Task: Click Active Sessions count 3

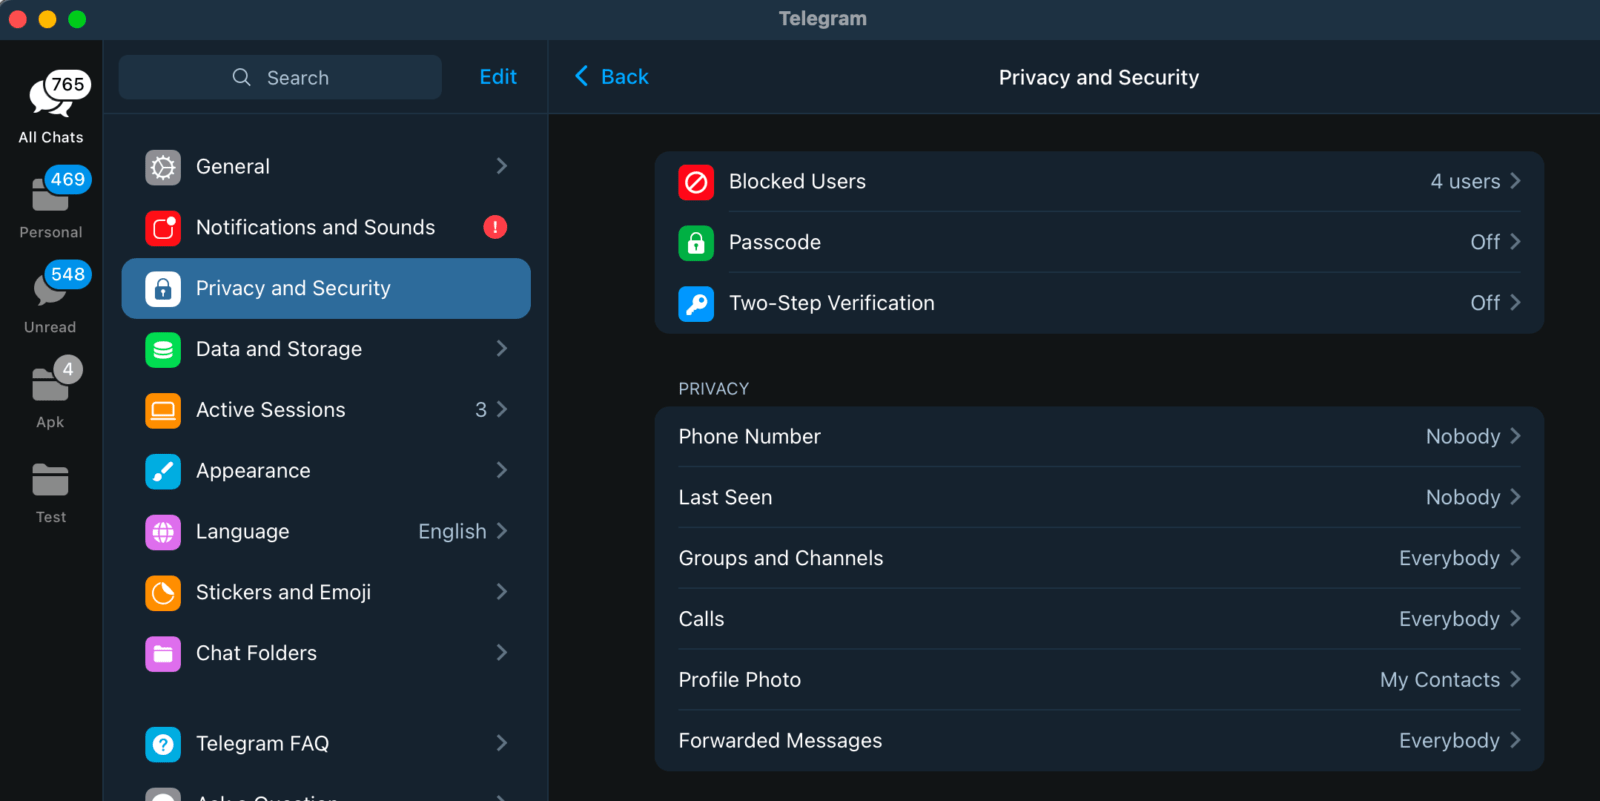Action: pyautogui.click(x=481, y=410)
